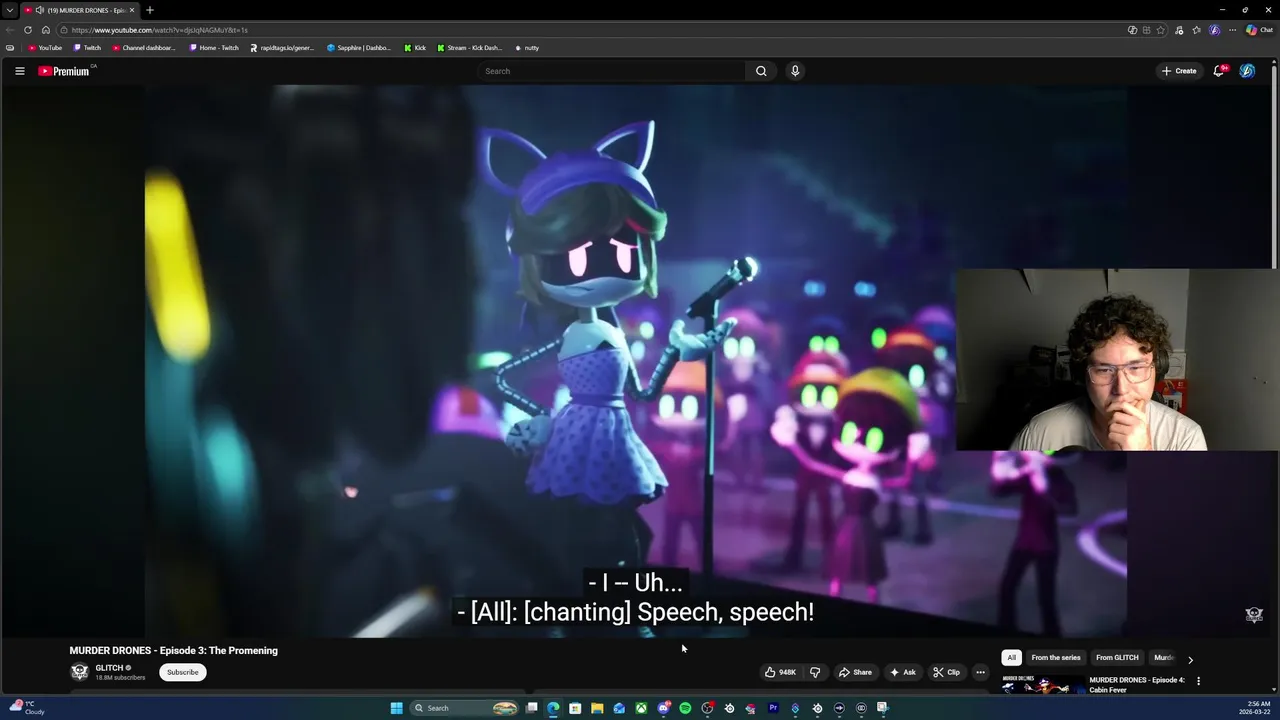Screen dimensions: 1280x720
Task: Open the YouTube account avatar menu
Action: tap(1247, 71)
